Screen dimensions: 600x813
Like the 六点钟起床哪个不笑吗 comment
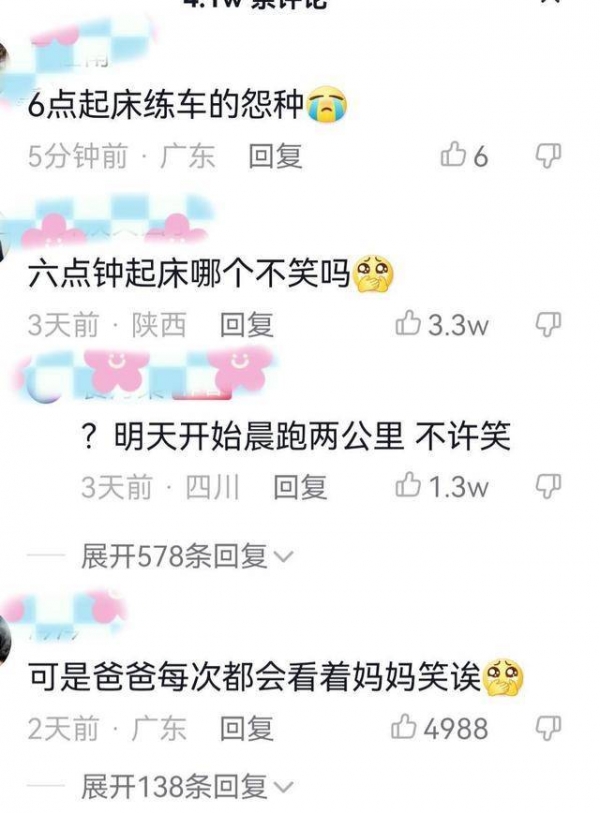pos(442,325)
